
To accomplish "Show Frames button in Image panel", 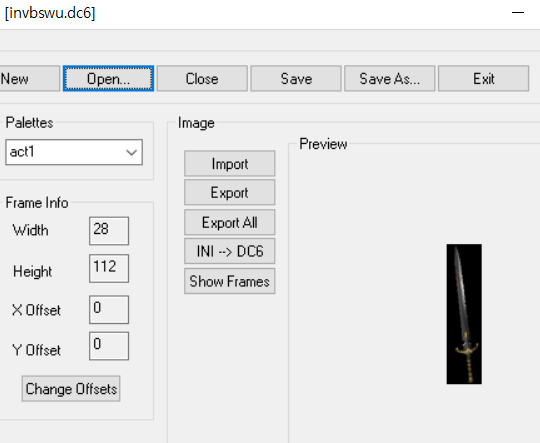I will [x=230, y=281].
